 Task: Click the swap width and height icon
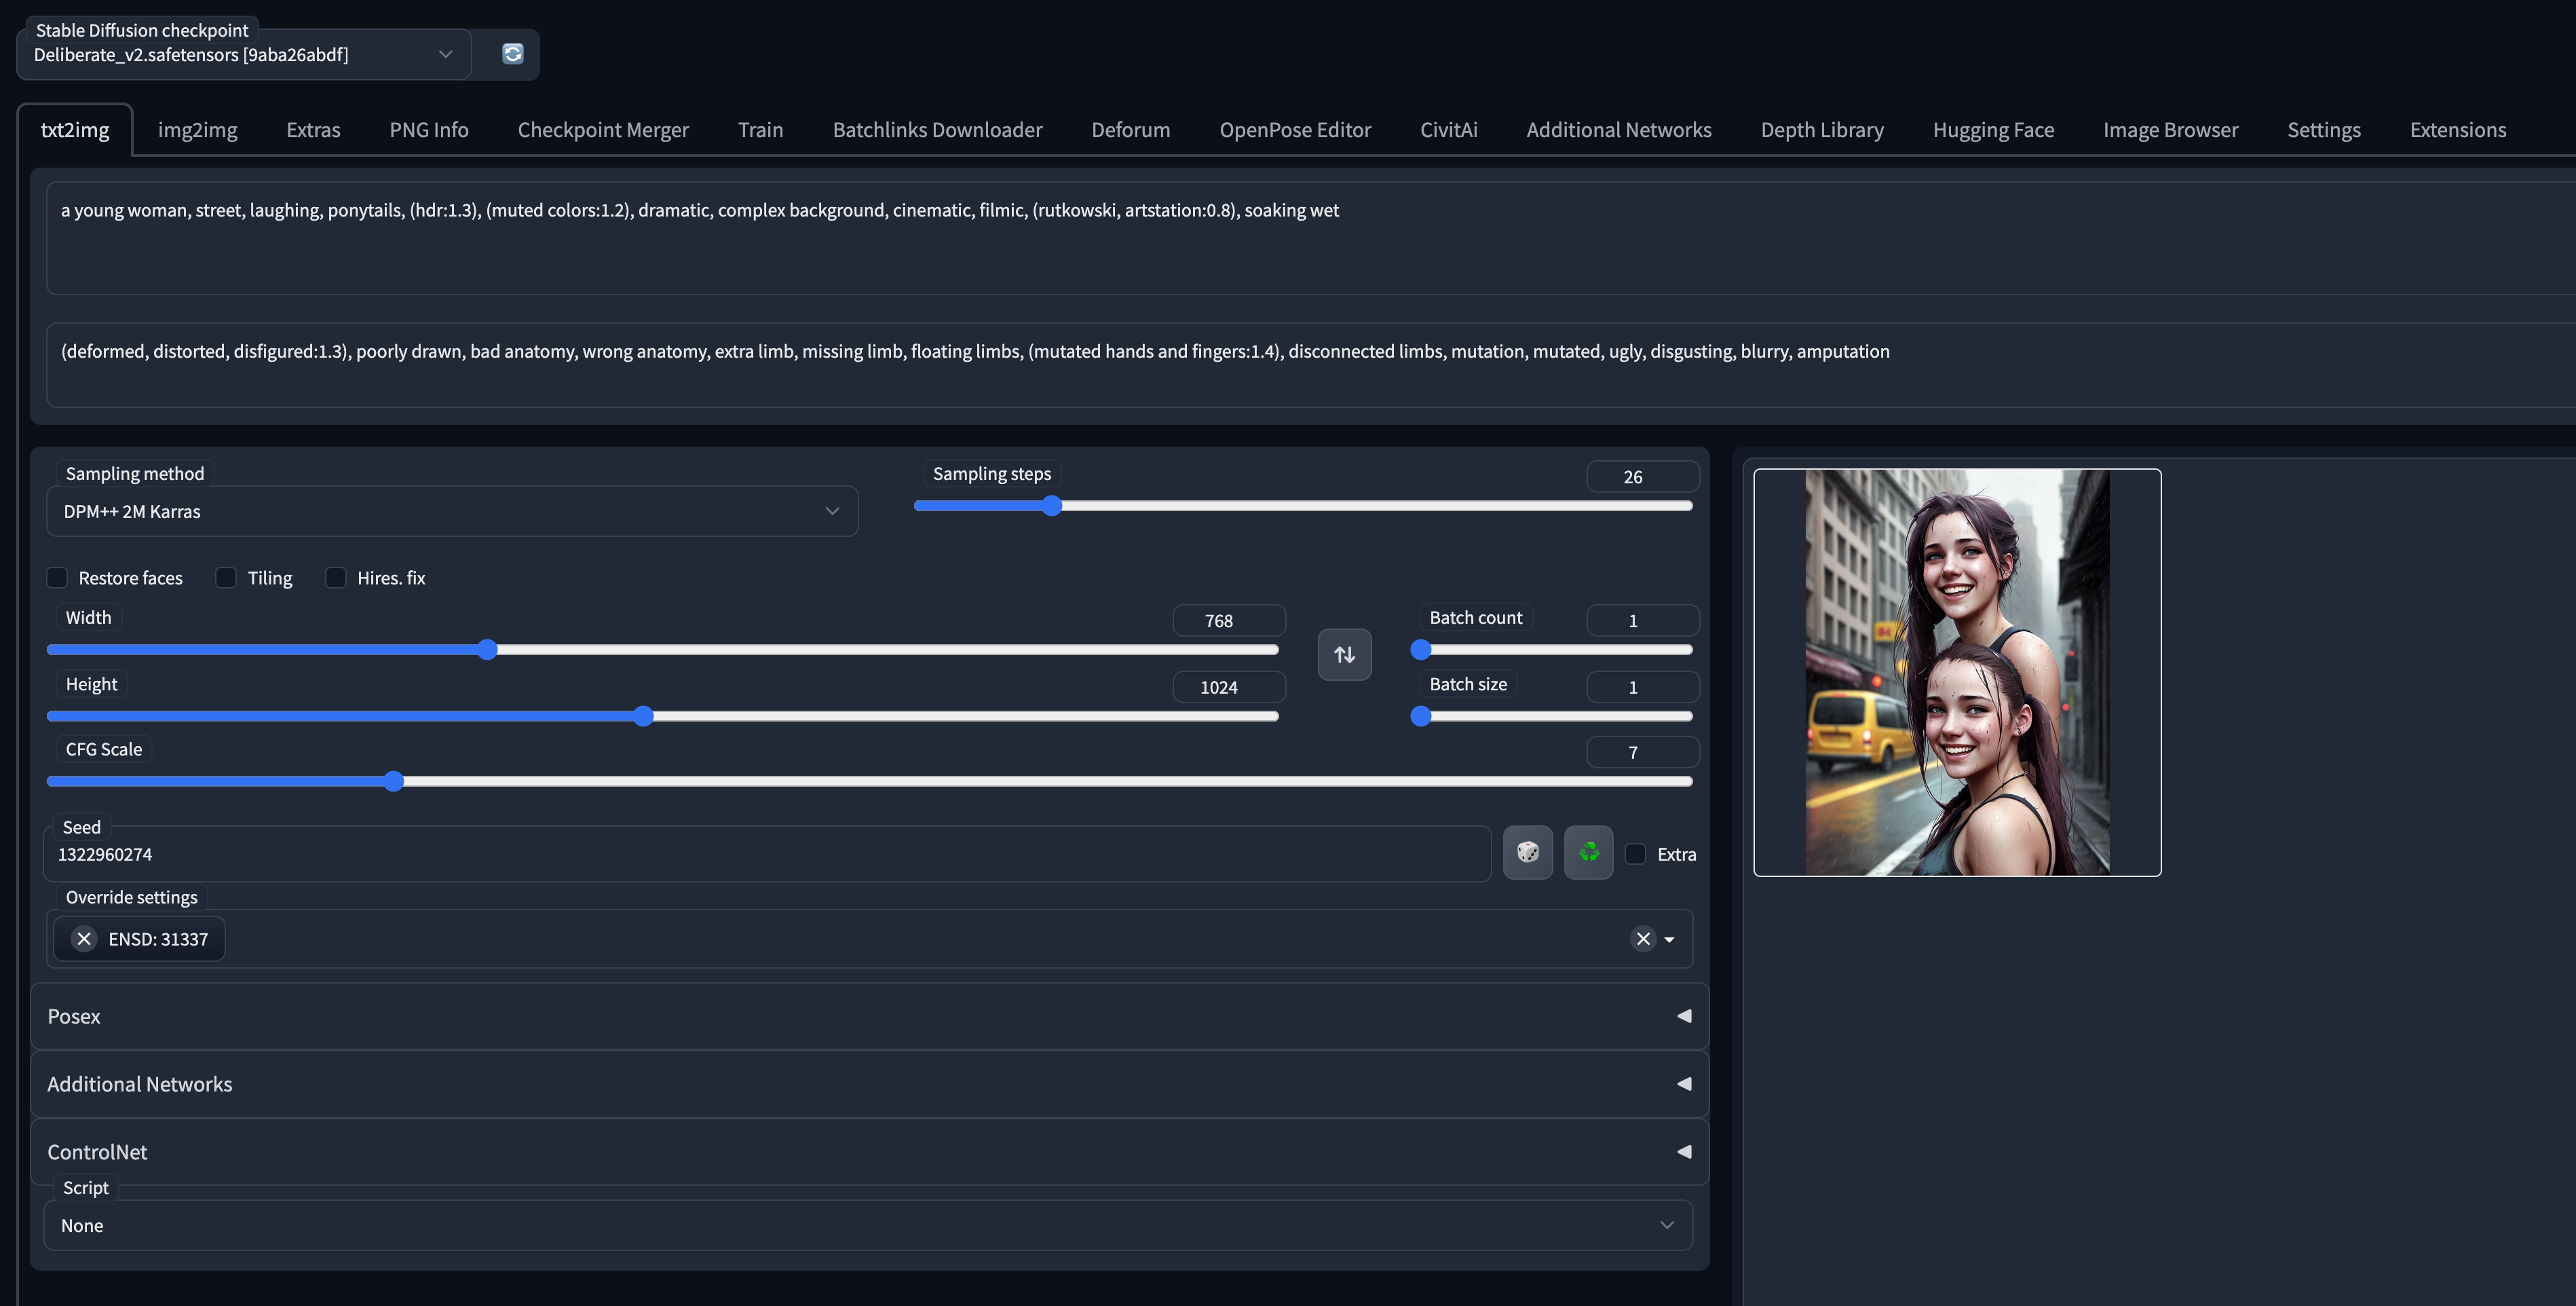[1344, 654]
